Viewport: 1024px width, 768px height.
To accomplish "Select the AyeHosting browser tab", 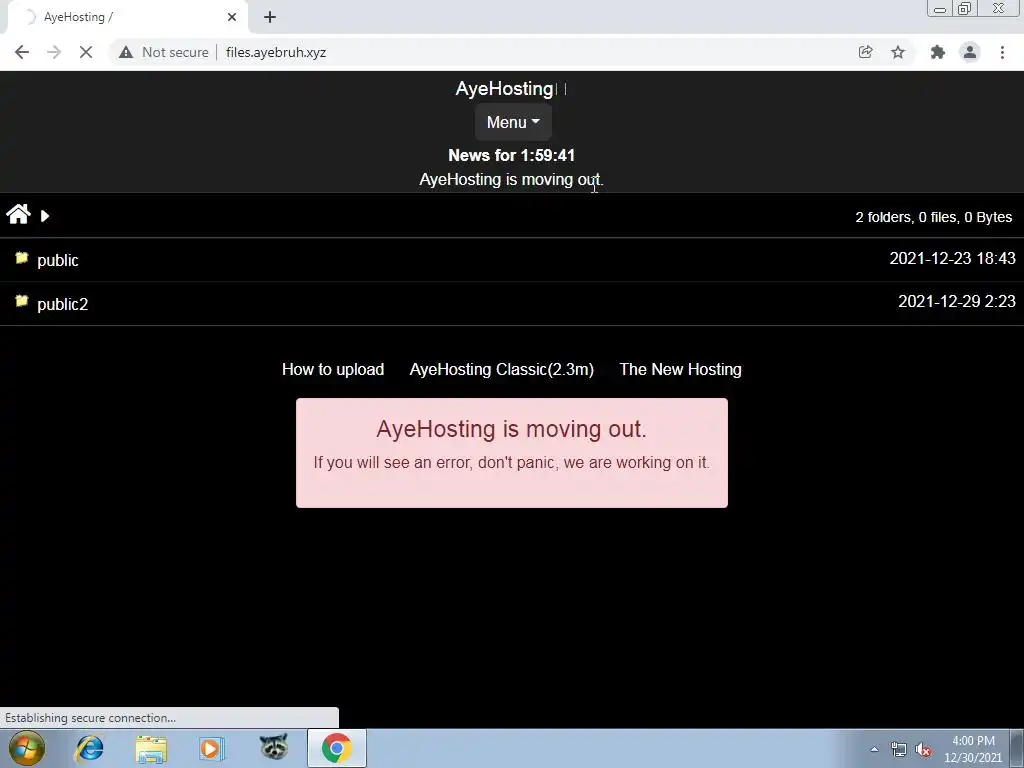I will coord(127,17).
